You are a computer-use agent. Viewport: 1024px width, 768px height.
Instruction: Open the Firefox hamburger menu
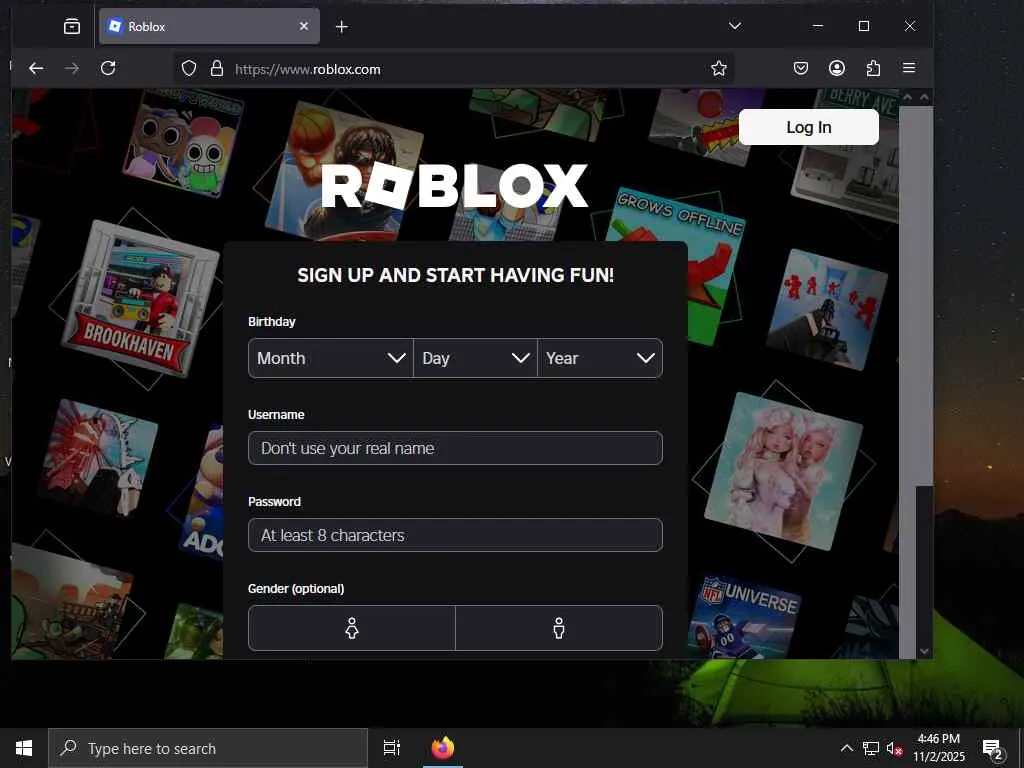(x=908, y=68)
